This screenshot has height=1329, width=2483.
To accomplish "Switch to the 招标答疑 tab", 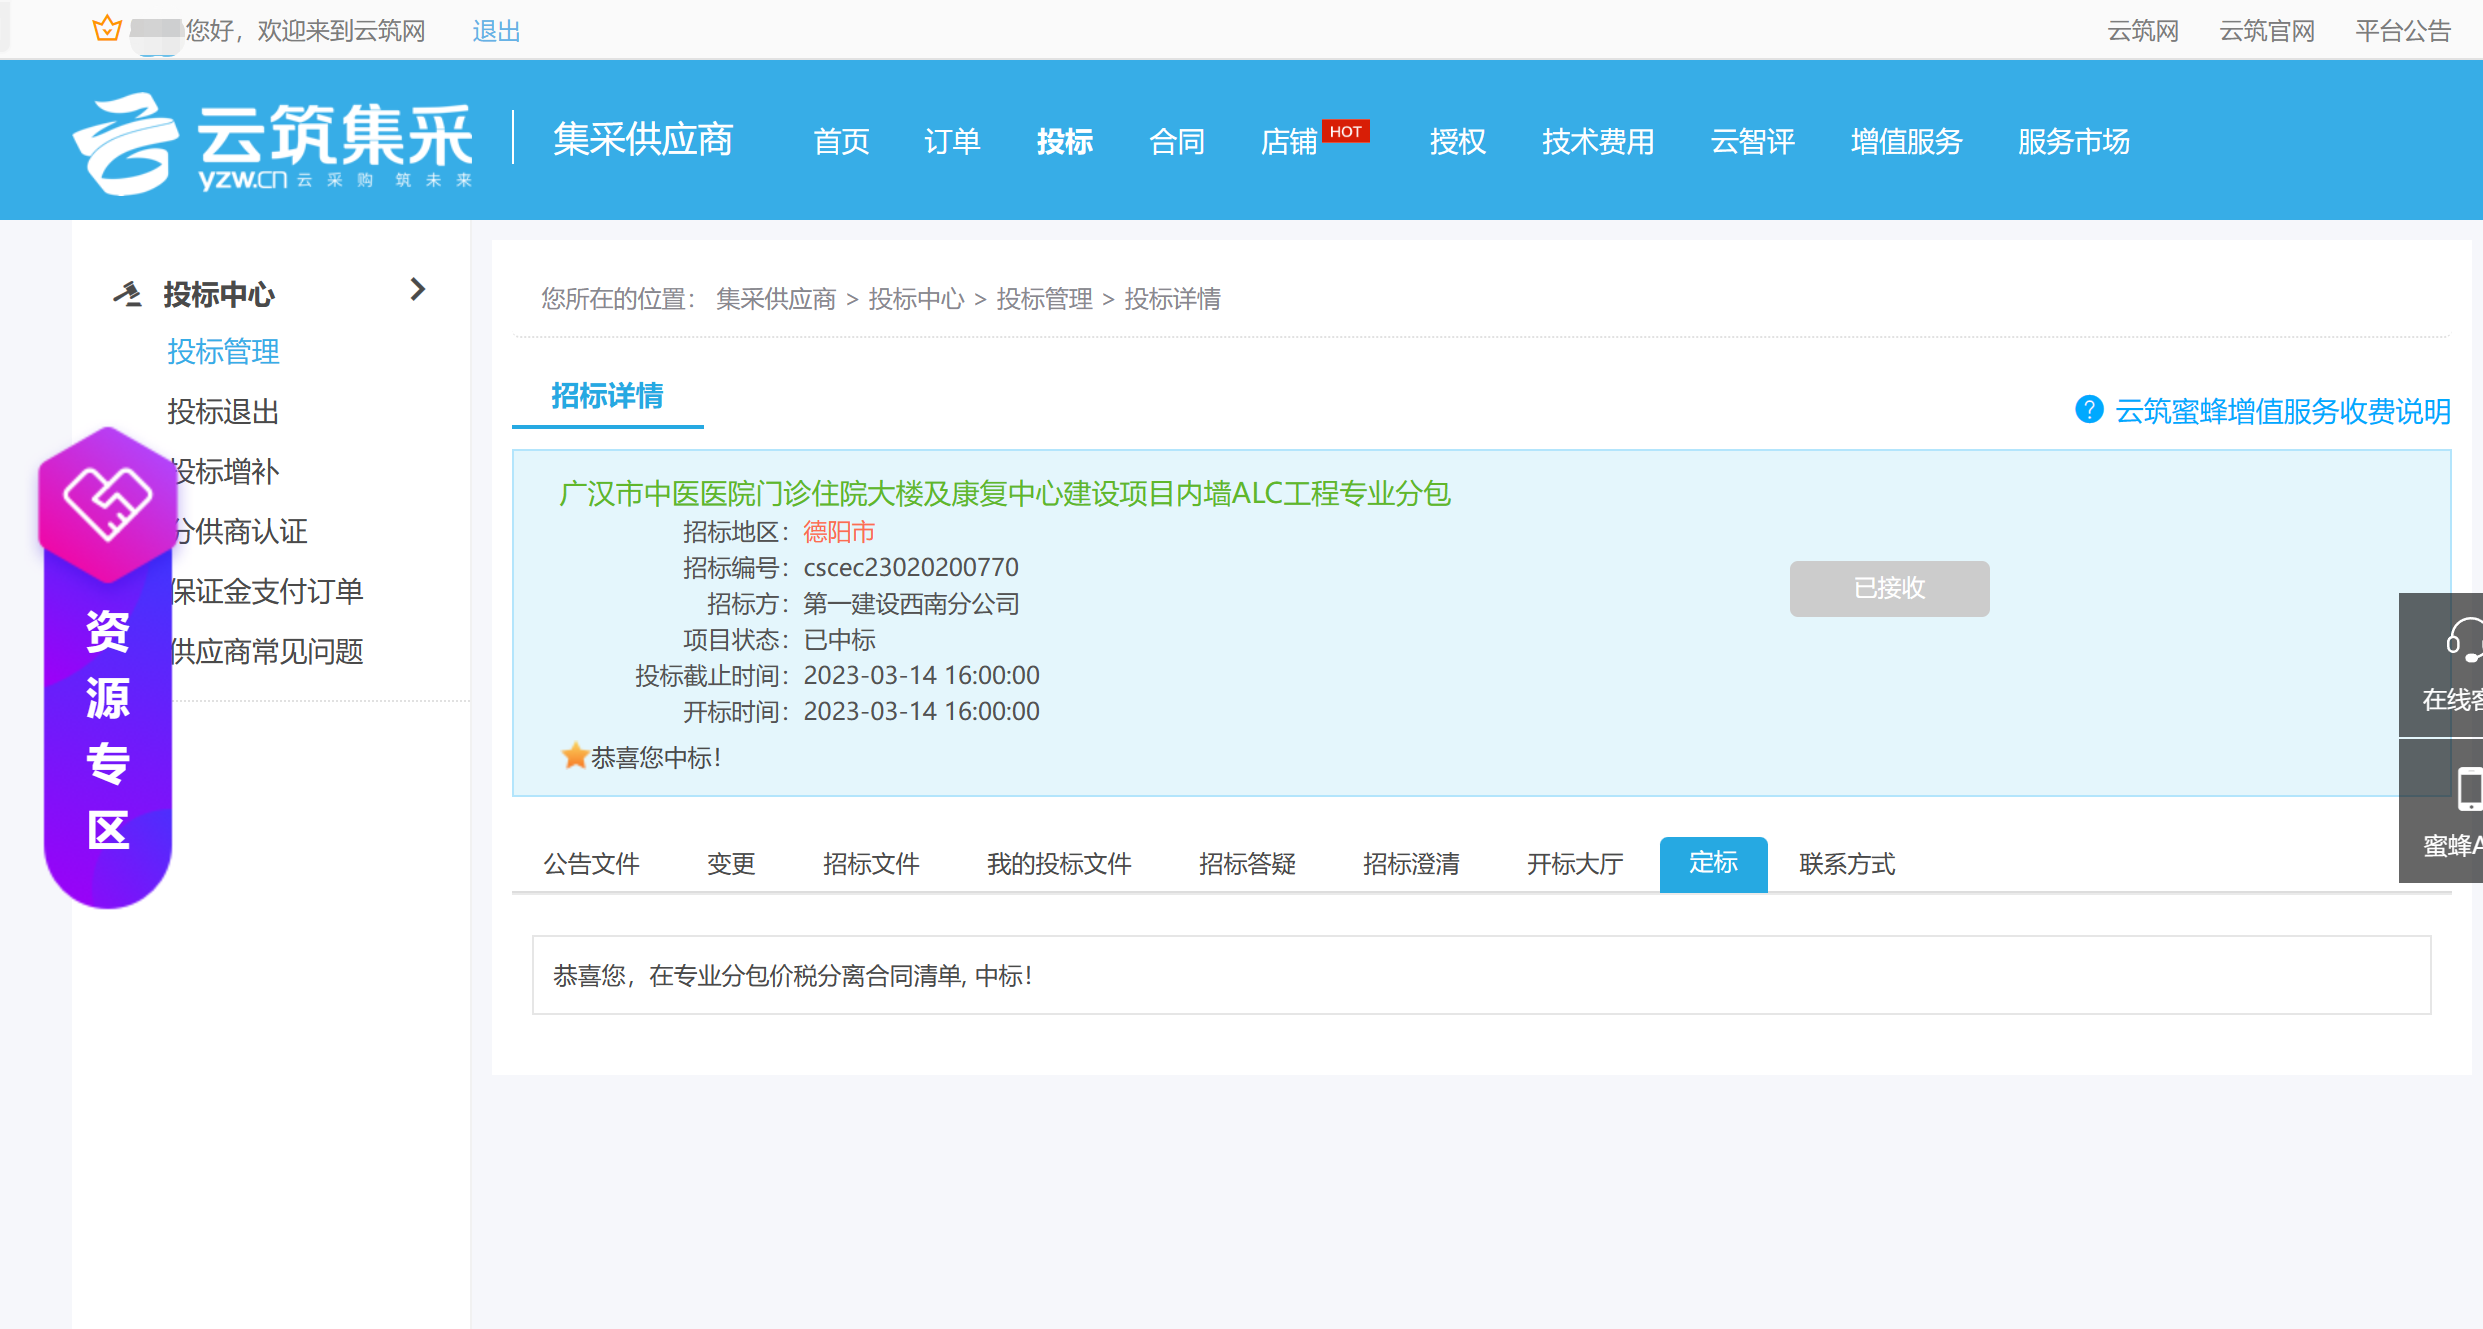I will tap(1247, 863).
